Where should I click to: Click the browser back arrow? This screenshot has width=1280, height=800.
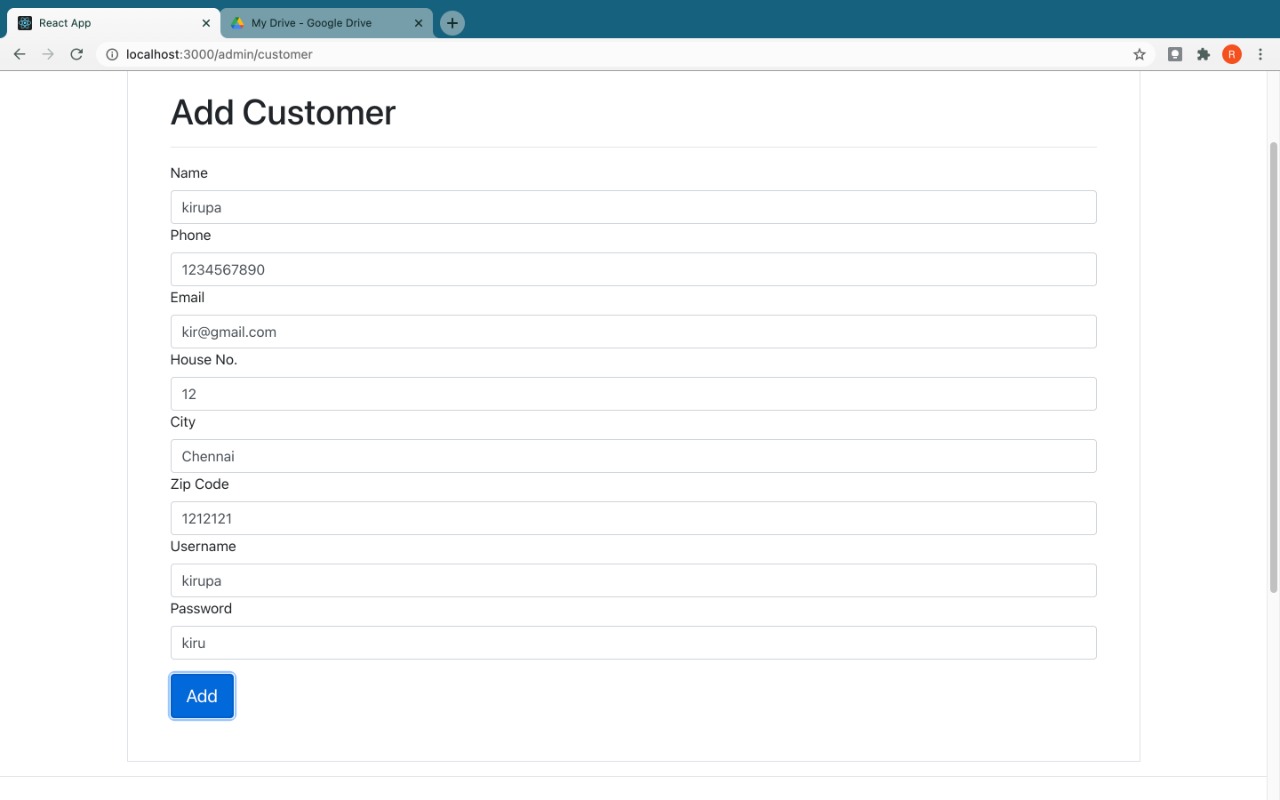(19, 54)
